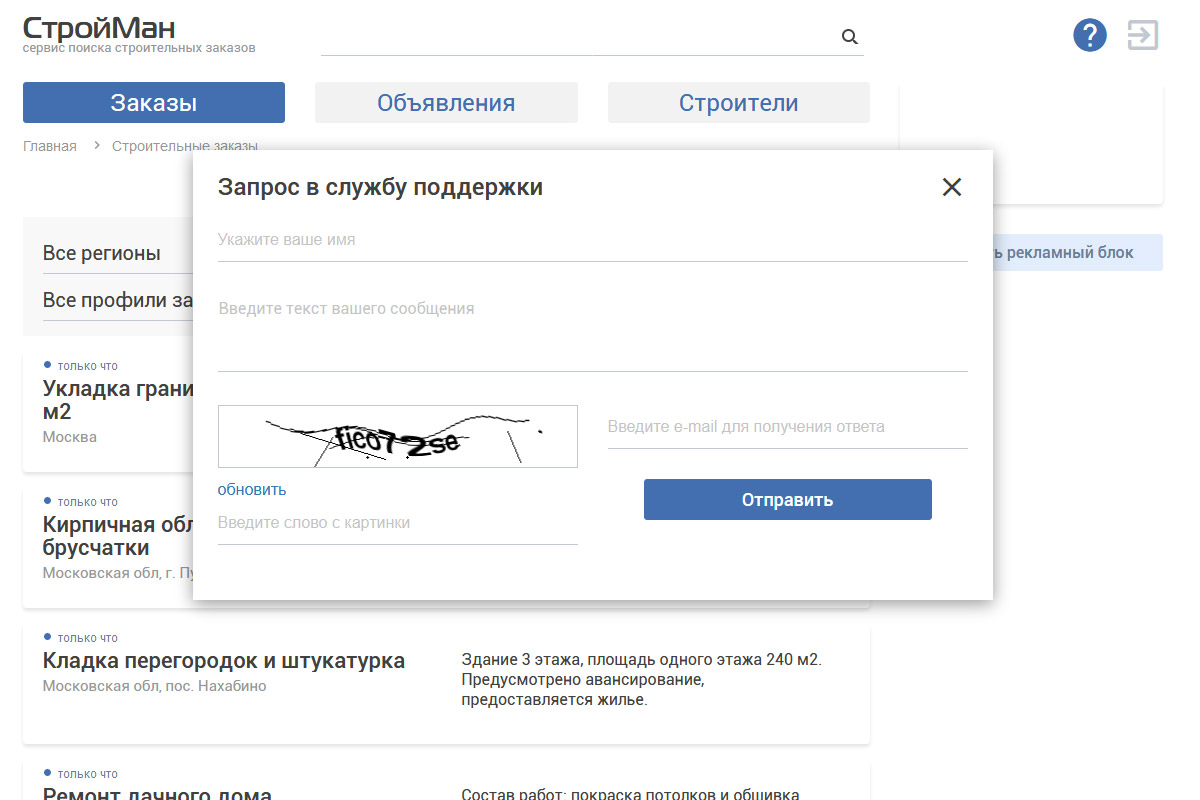Click the captcha image
Image resolution: width=1200 pixels, height=800 pixels.
tap(397, 436)
